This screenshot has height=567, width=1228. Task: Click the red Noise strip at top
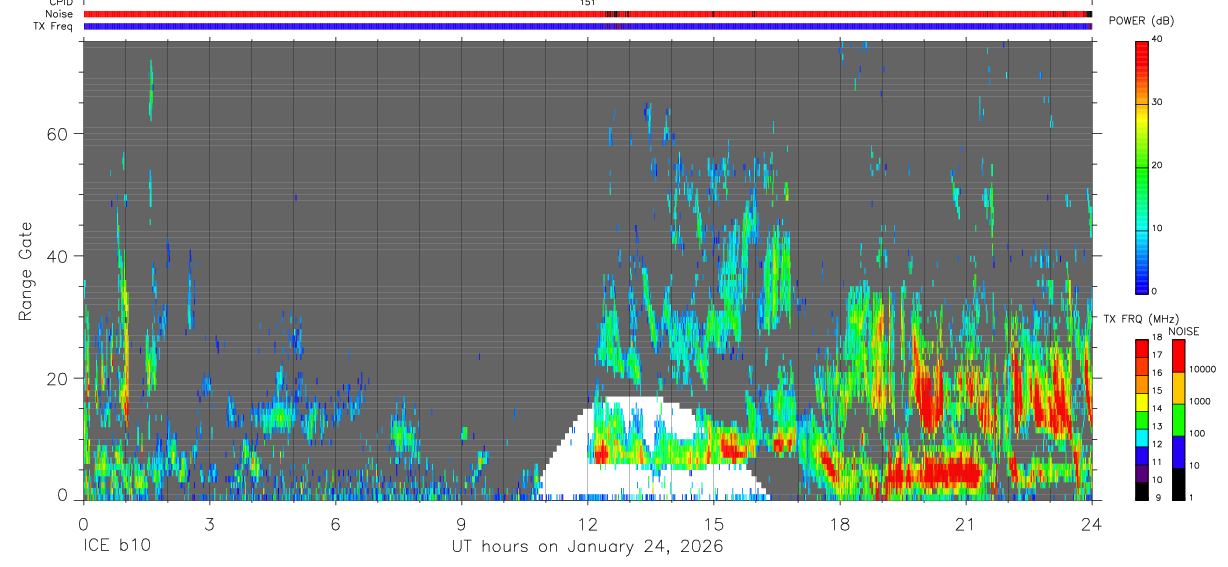(587, 14)
